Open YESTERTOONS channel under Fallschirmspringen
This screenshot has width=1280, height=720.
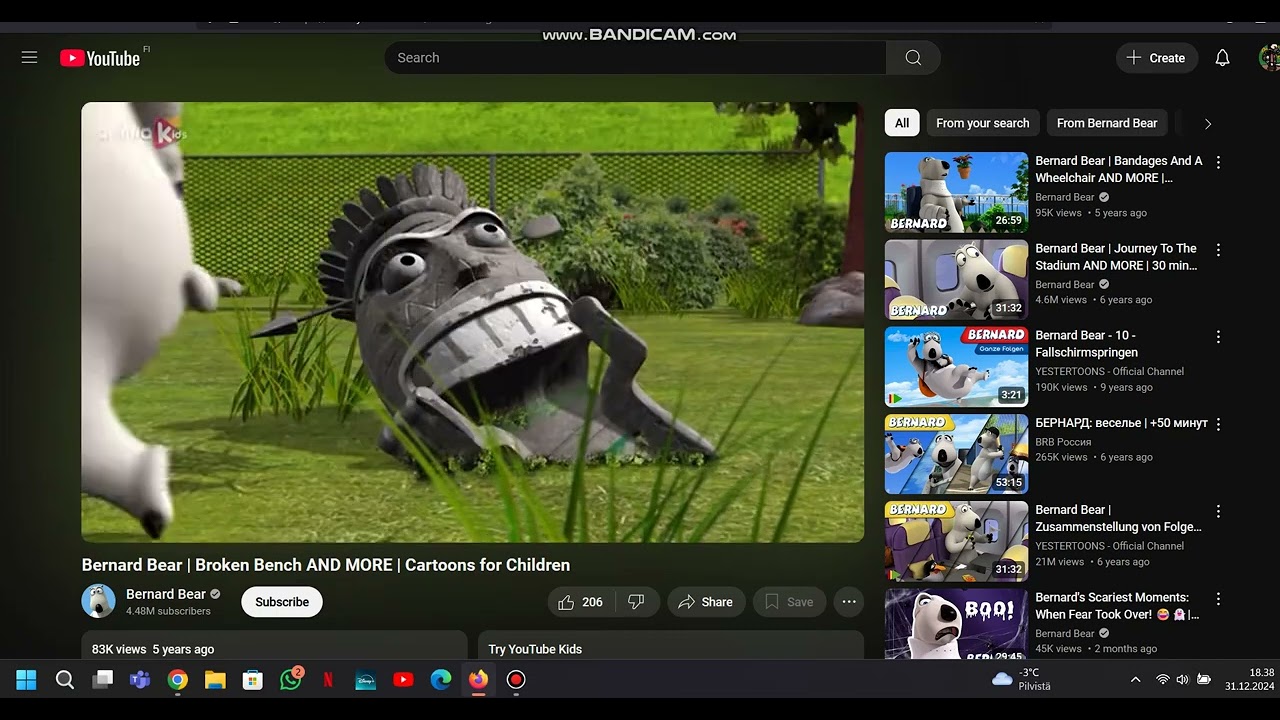[x=1109, y=371]
